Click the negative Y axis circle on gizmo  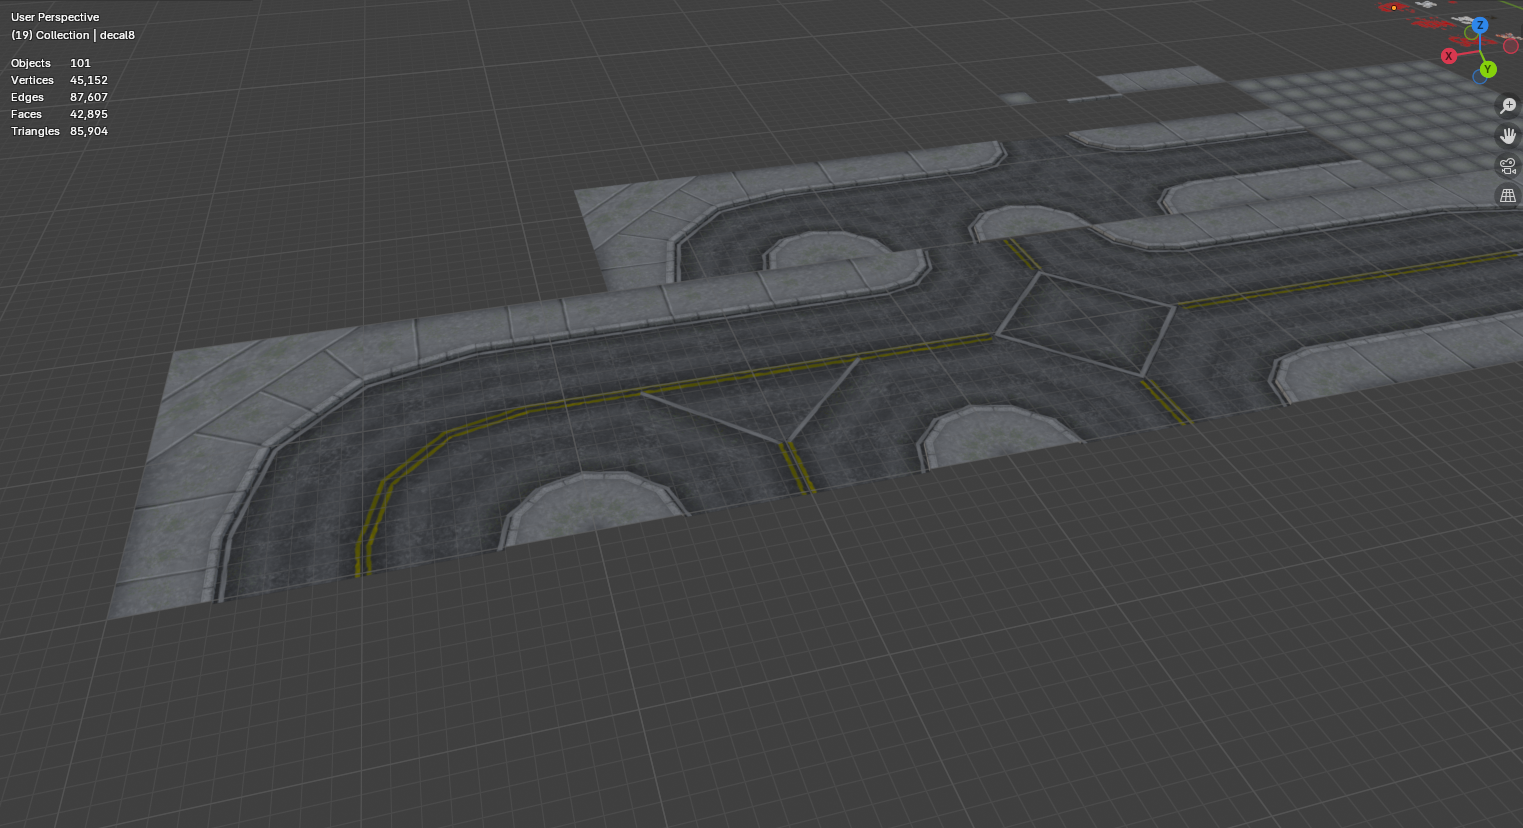1471,33
